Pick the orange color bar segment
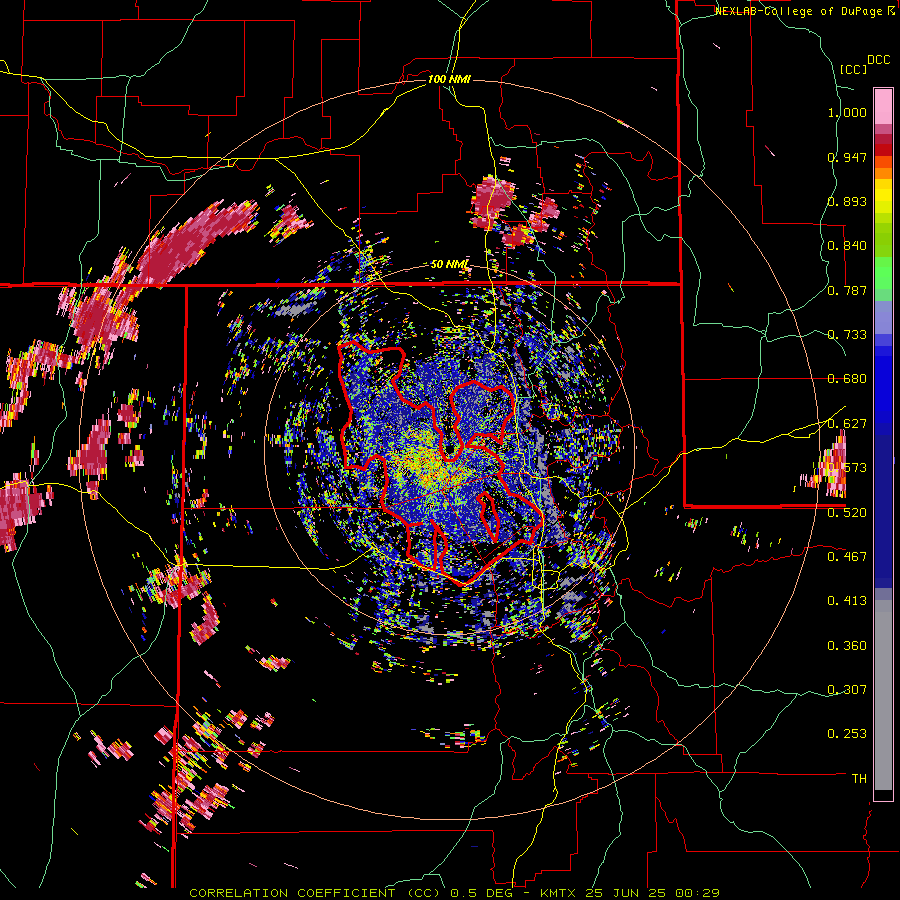 pyautogui.click(x=883, y=173)
